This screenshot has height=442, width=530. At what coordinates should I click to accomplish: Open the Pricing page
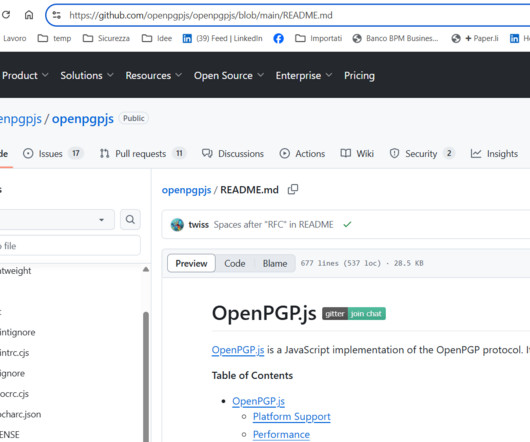359,75
